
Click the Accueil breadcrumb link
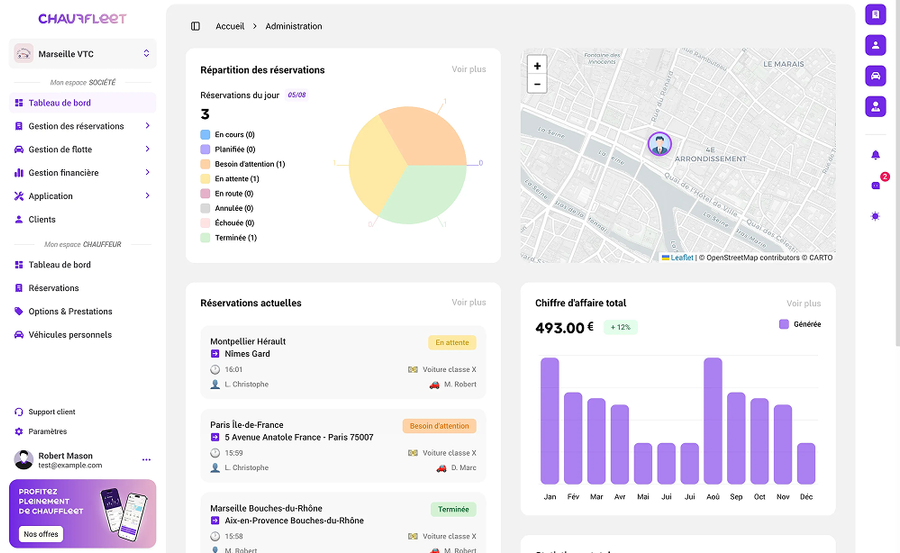pyautogui.click(x=230, y=26)
